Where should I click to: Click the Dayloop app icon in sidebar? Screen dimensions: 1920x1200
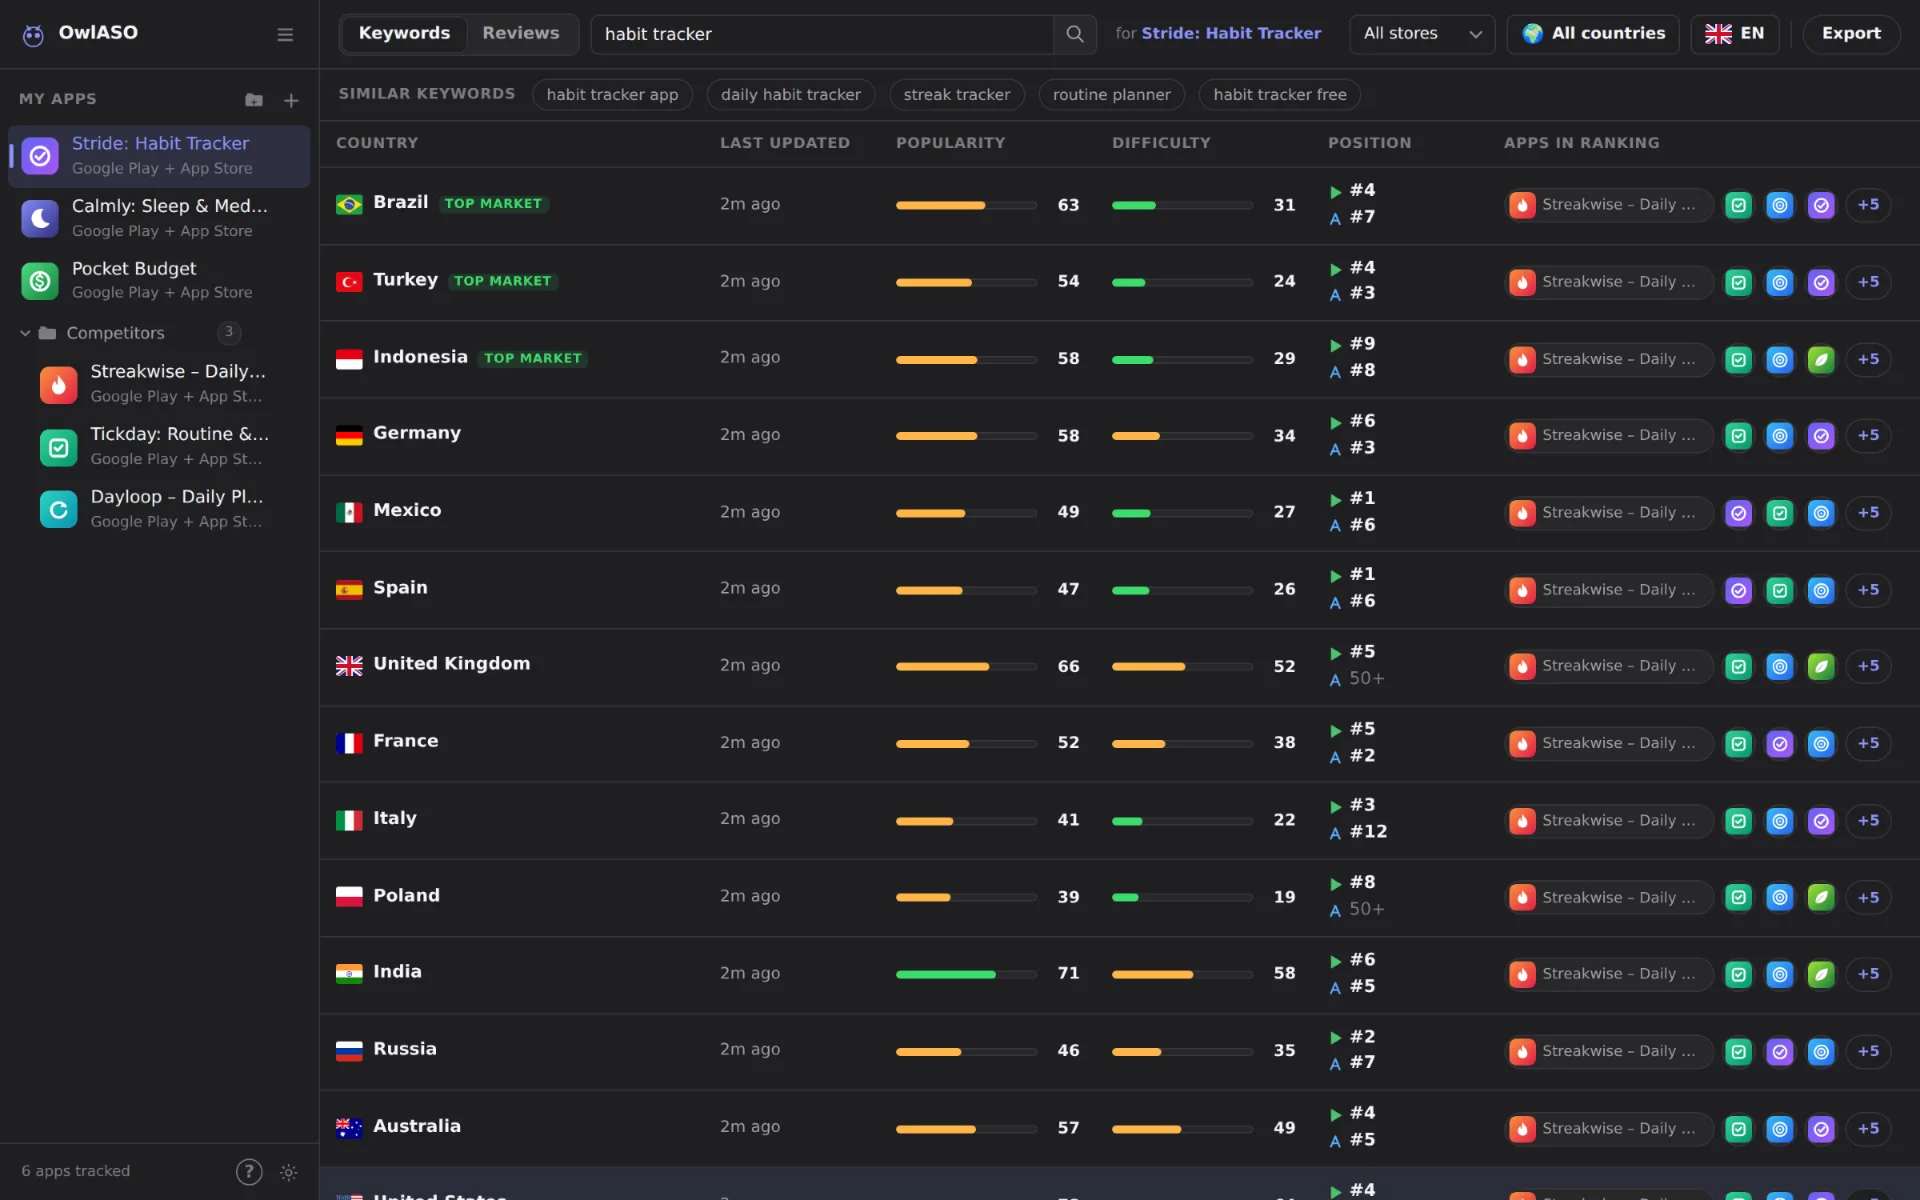click(x=59, y=509)
